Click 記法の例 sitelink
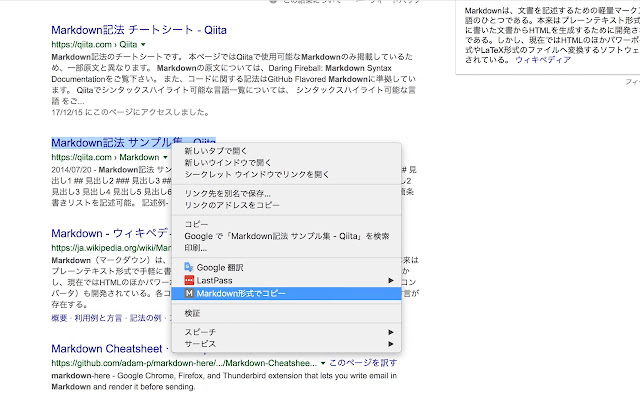 (145, 318)
